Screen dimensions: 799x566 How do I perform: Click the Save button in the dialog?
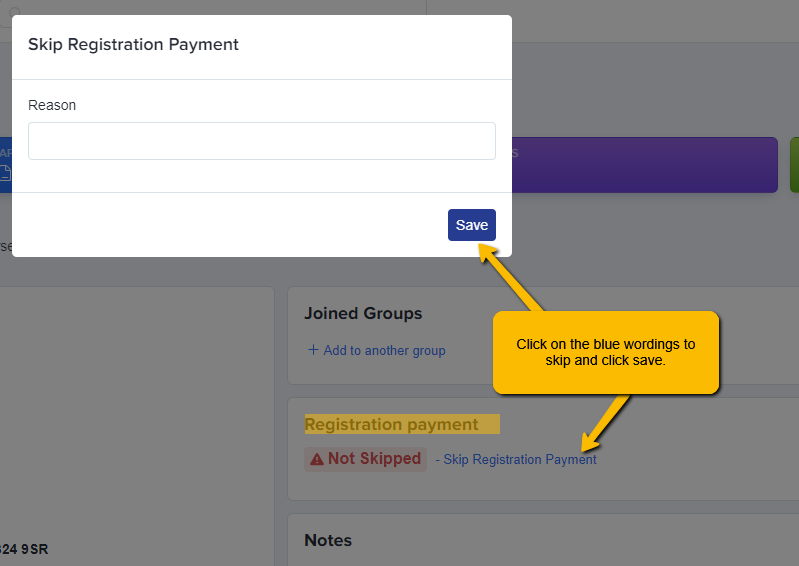point(472,225)
